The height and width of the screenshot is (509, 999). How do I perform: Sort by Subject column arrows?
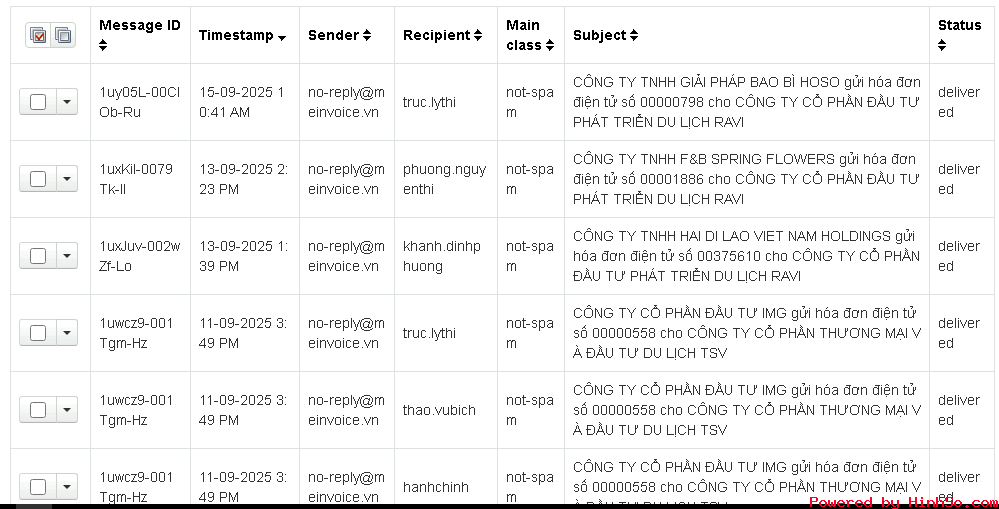coord(633,36)
